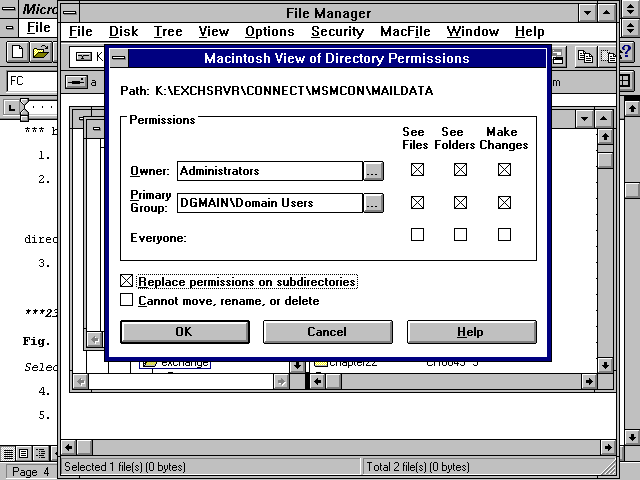The height and width of the screenshot is (480, 640).
Task: Open File menu in File Manager
Action: point(80,31)
